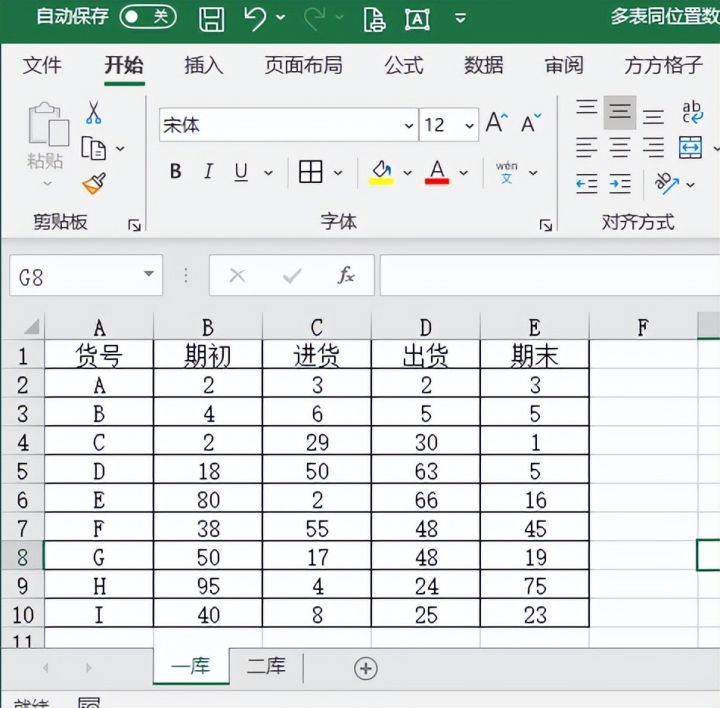Click the 粘贴 paste button

(x=45, y=145)
